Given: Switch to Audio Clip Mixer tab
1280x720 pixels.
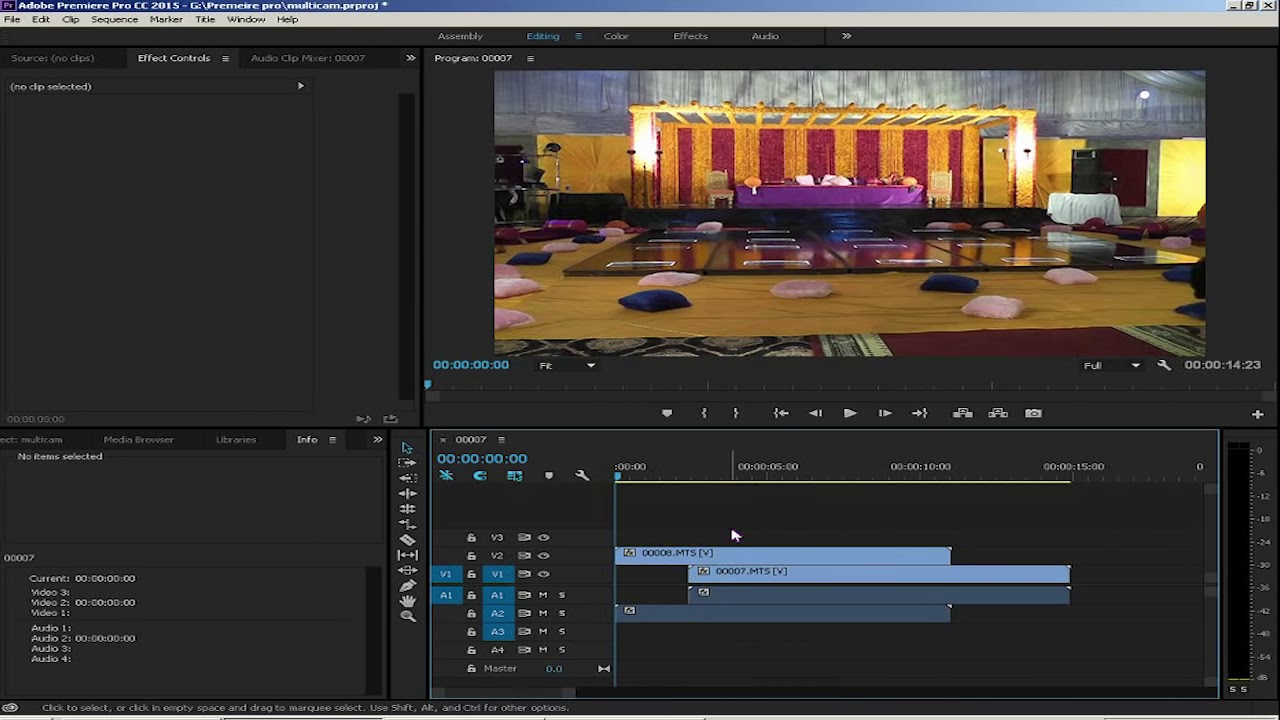Looking at the screenshot, I should 307,58.
